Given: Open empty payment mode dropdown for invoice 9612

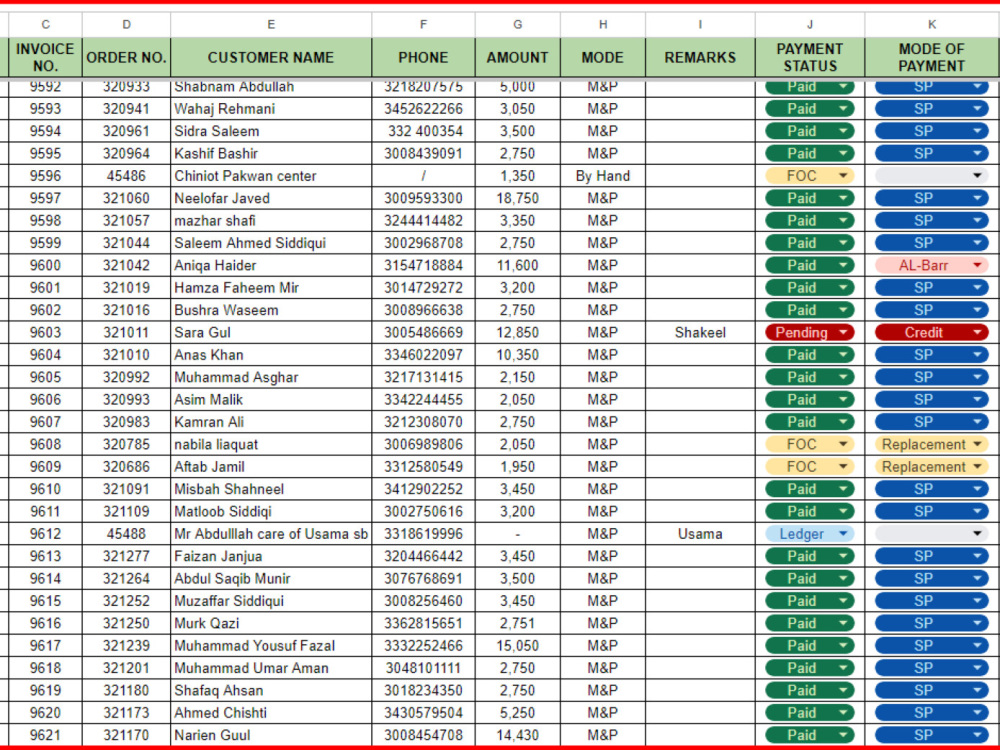Looking at the screenshot, I should coord(931,534).
